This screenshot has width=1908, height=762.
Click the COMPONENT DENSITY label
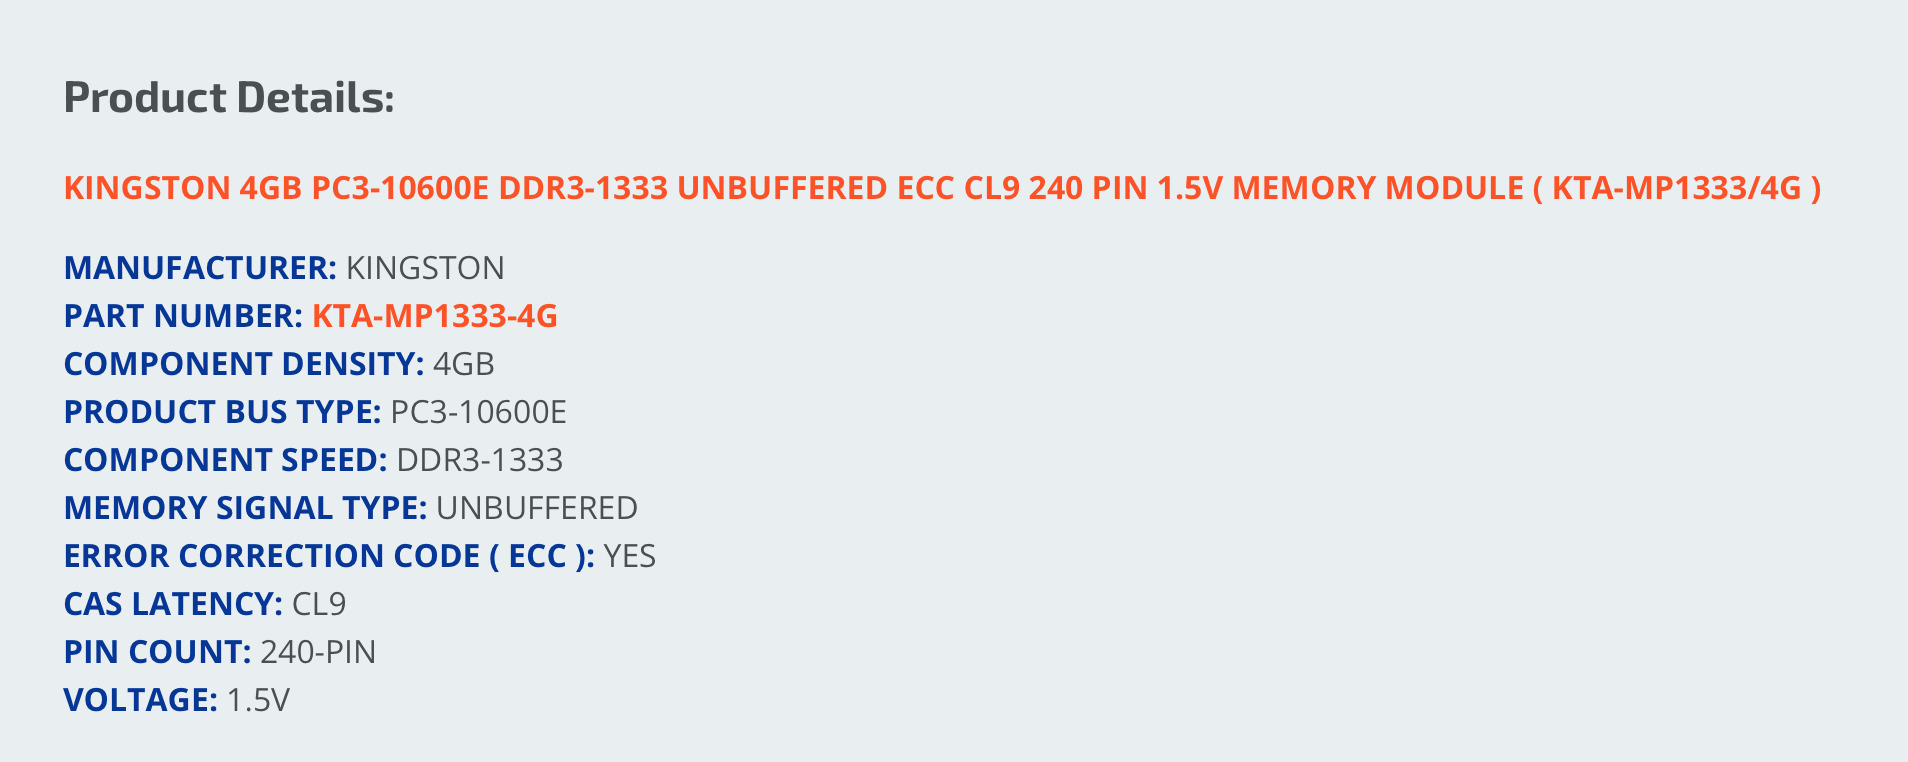[244, 364]
